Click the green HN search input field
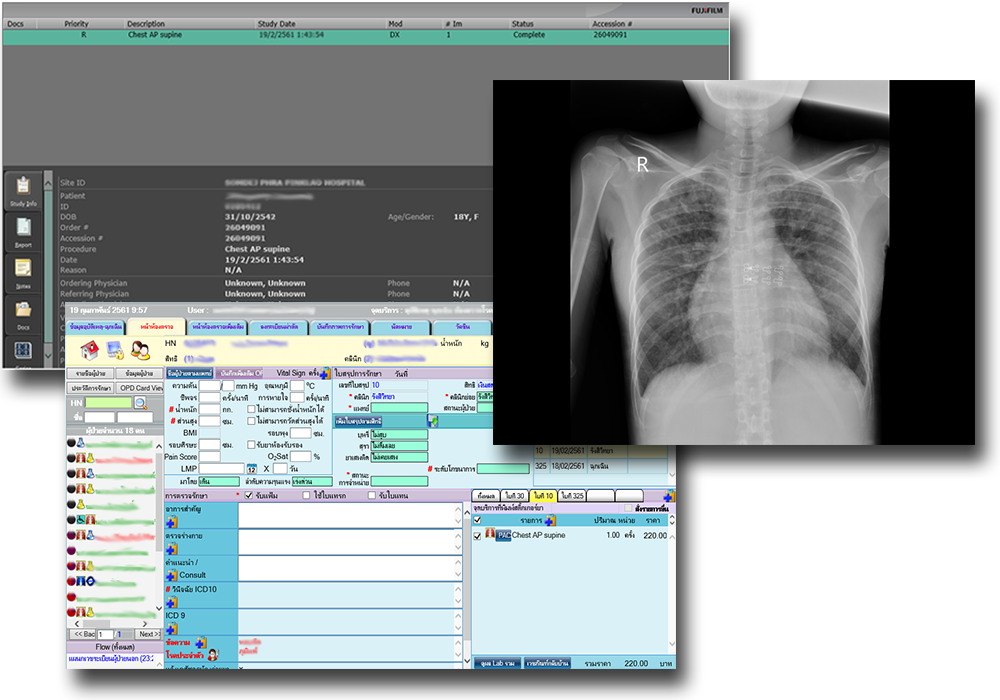Image resolution: width=1000 pixels, height=700 pixels. pos(108,403)
